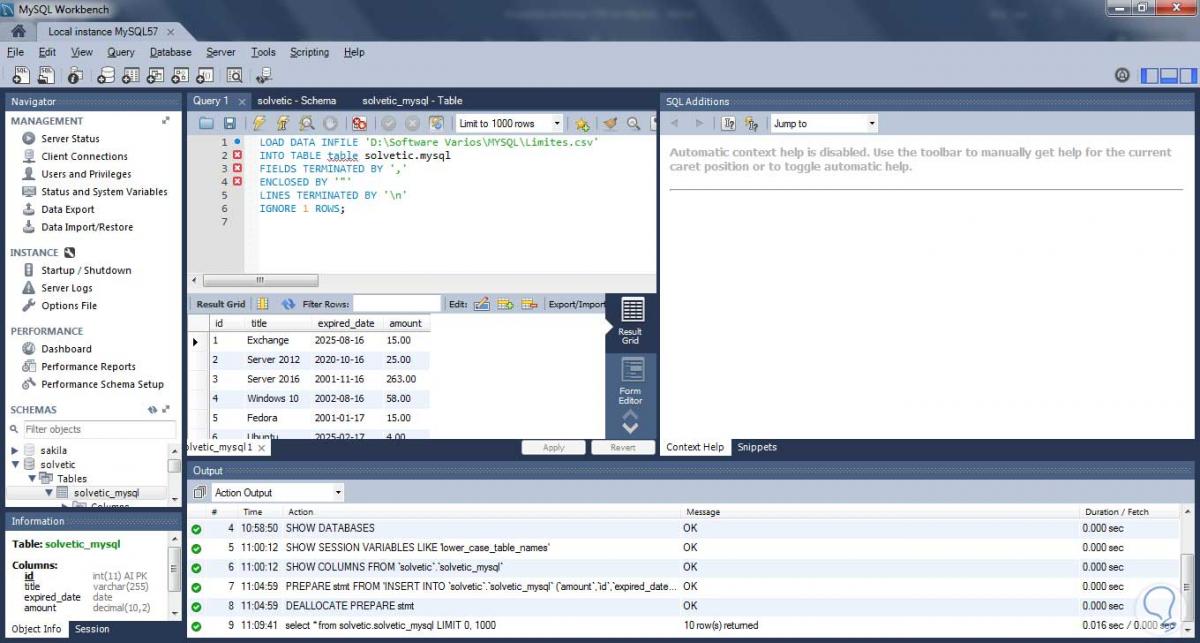Collapse the solvetic_mysql table node

point(48,493)
